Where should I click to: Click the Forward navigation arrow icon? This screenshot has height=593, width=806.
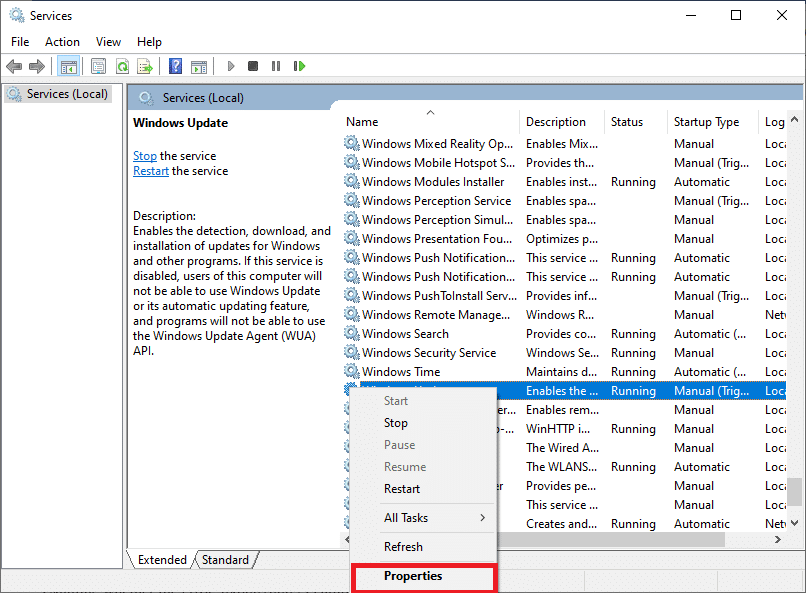37,66
